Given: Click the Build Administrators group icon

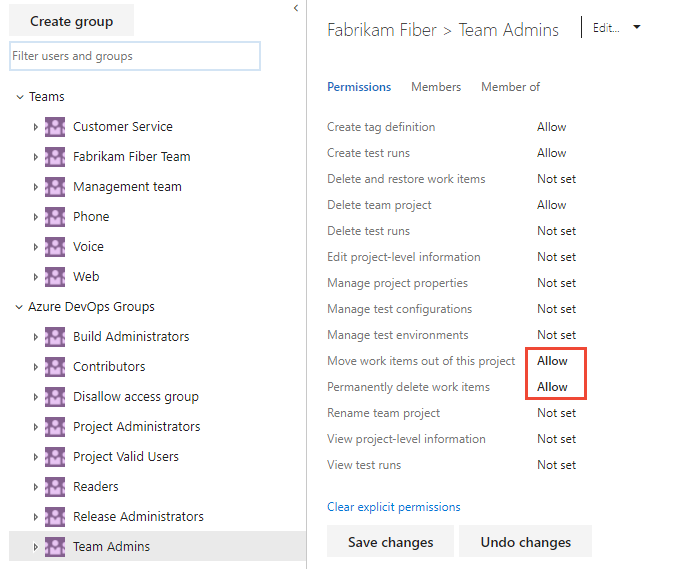Looking at the screenshot, I should (55, 337).
